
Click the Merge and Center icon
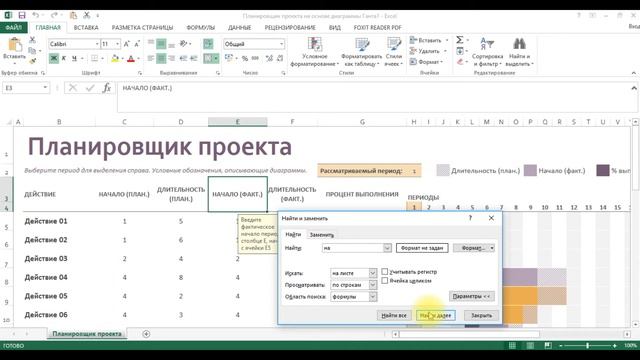(x=208, y=58)
